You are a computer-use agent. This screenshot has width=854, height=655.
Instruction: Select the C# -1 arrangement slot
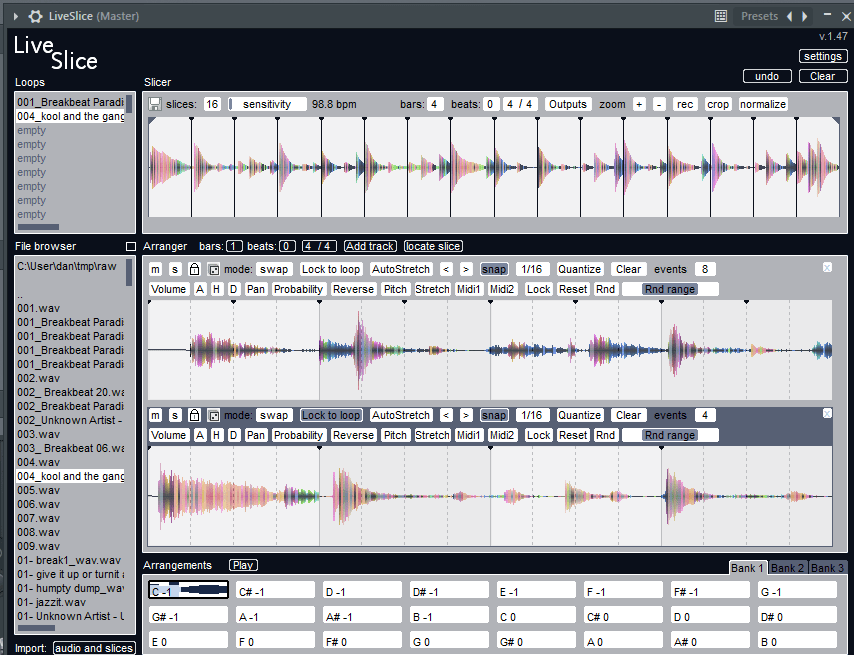[x=276, y=591]
